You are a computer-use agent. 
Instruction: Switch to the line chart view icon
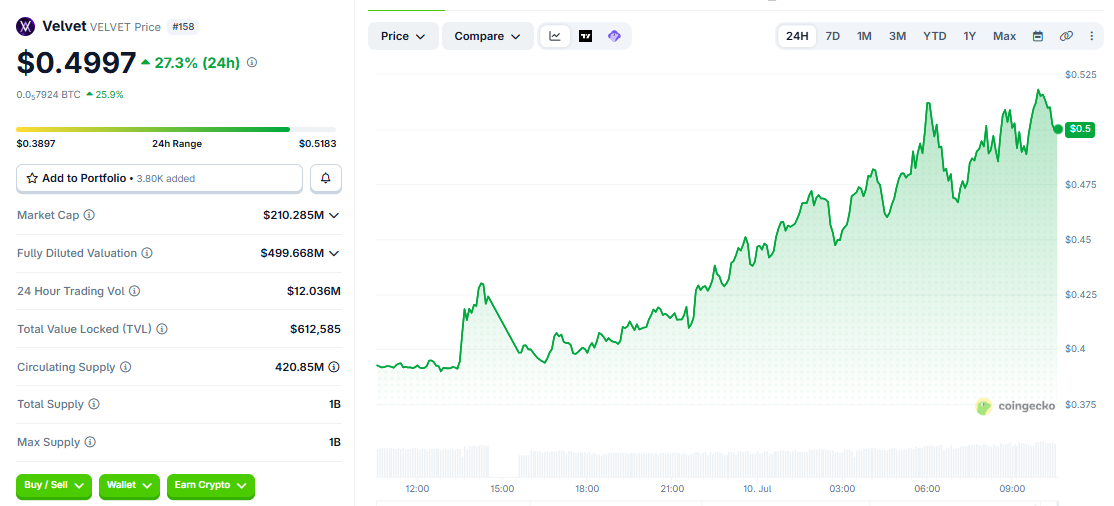point(555,36)
